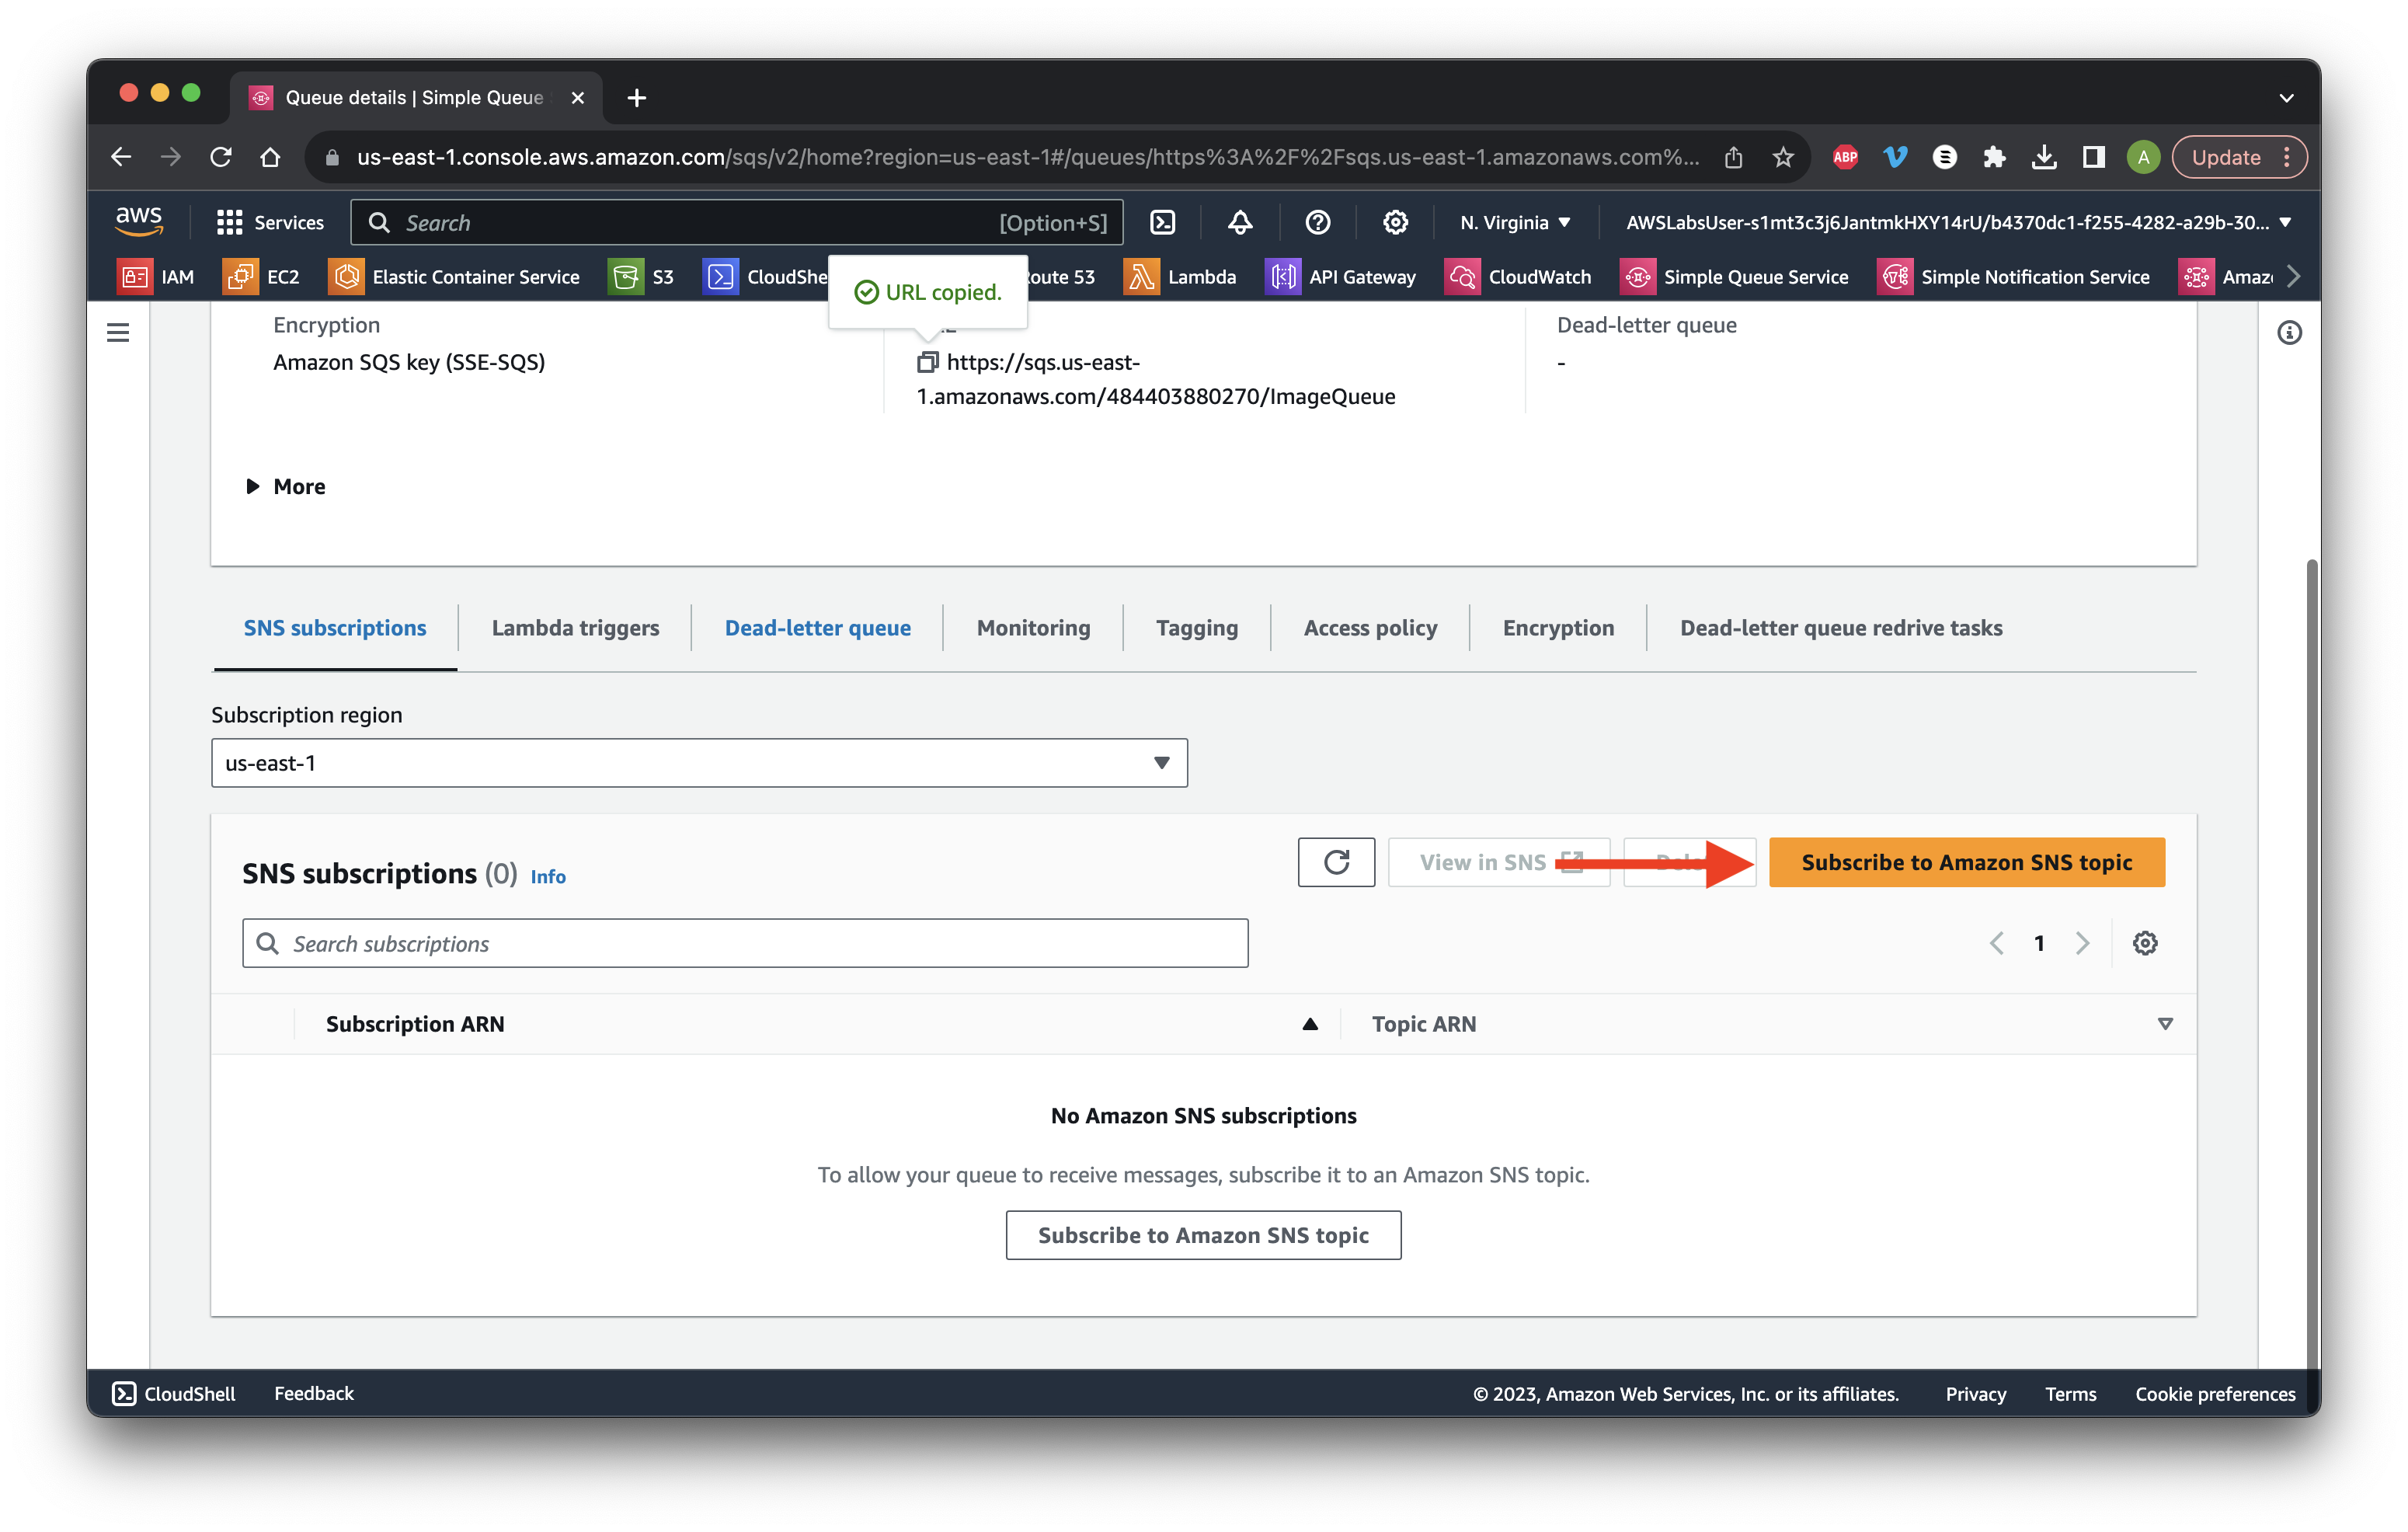Click the Search subscriptions field

point(745,943)
